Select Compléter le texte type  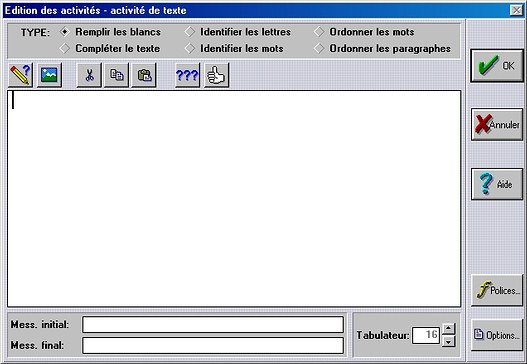pos(110,48)
